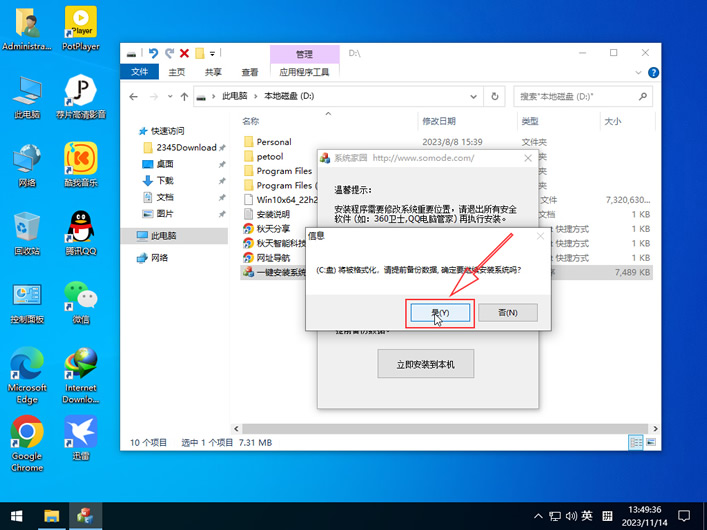Screen dimensions: 707x530
Task: Select 图片 in the navigation pane
Action: pos(165,214)
